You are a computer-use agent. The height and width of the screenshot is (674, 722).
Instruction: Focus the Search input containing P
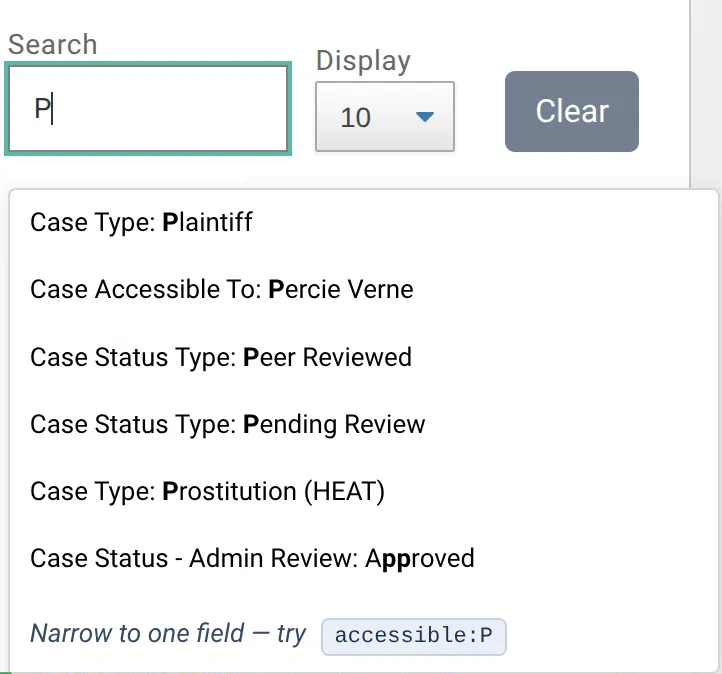coord(148,109)
